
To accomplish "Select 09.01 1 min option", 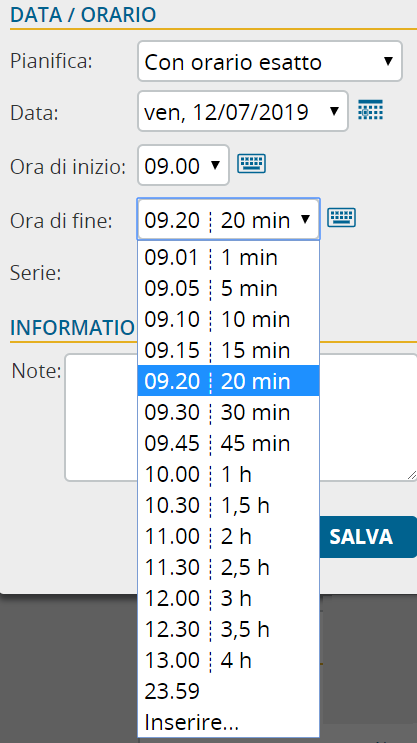I will [228, 257].
